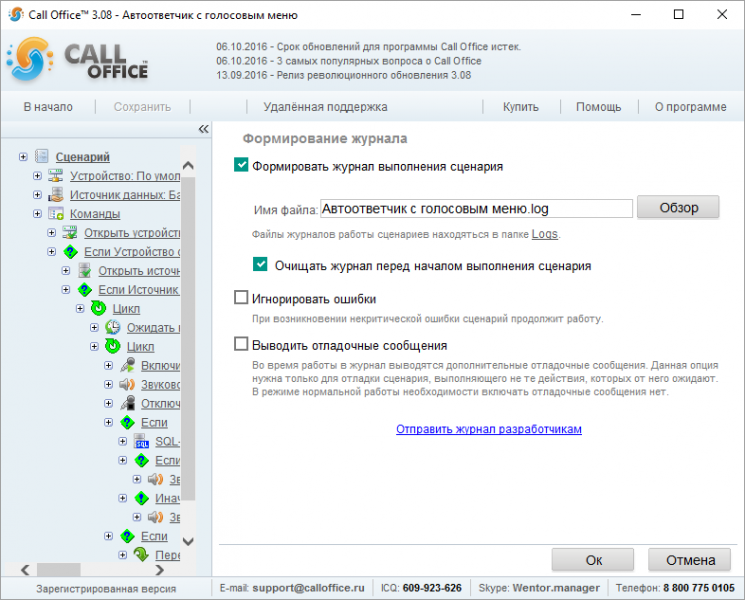Image resolution: width=745 pixels, height=600 pixels.
Task: Click the Включить microphone icon
Action: click(x=127, y=365)
